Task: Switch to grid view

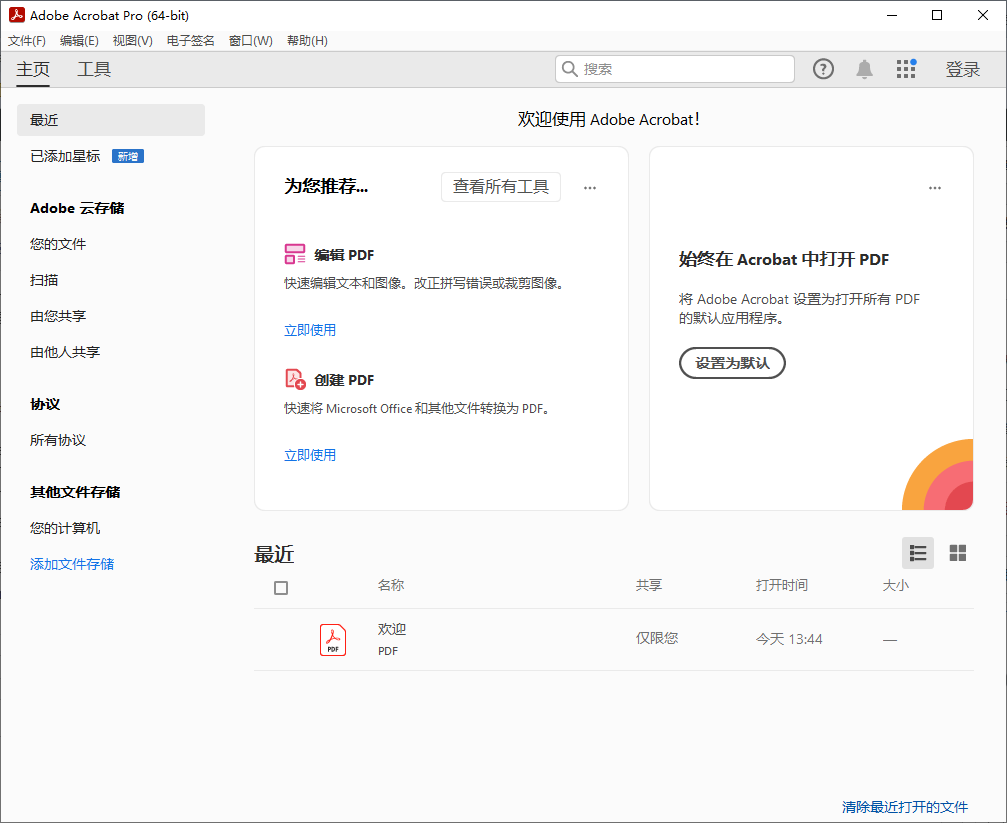Action: coord(957,552)
